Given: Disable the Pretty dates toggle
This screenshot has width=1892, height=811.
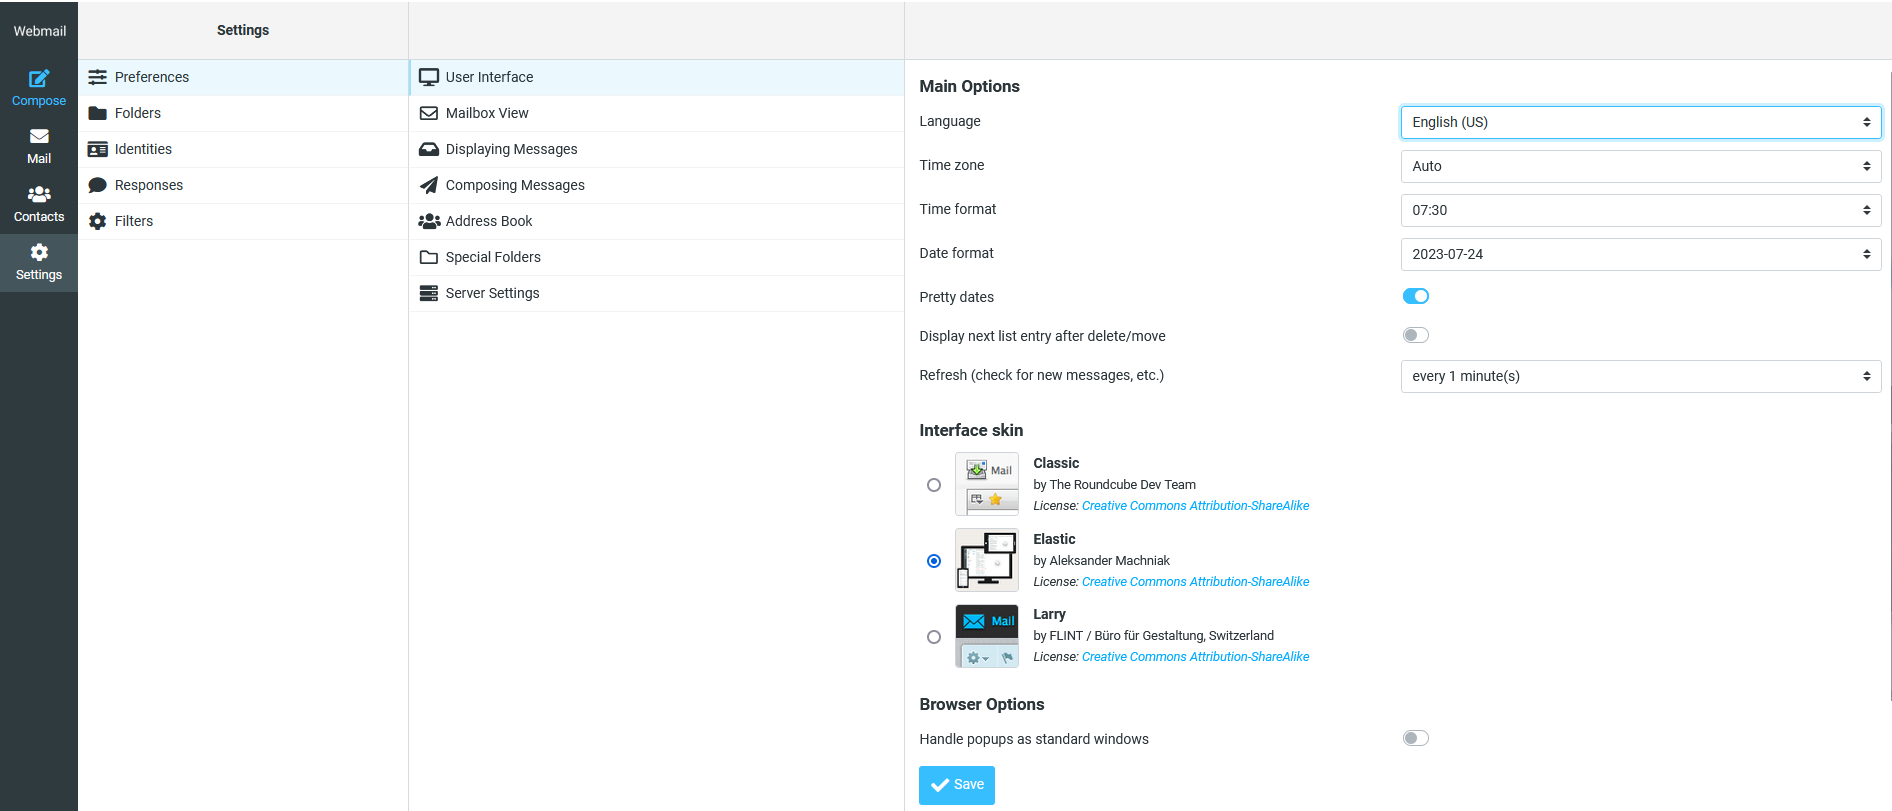Looking at the screenshot, I should tap(1415, 296).
